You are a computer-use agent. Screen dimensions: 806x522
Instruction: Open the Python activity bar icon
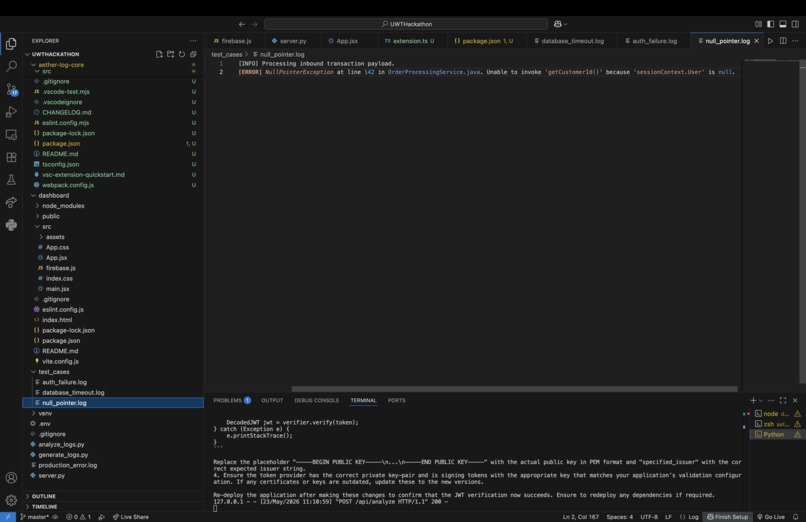[11, 225]
